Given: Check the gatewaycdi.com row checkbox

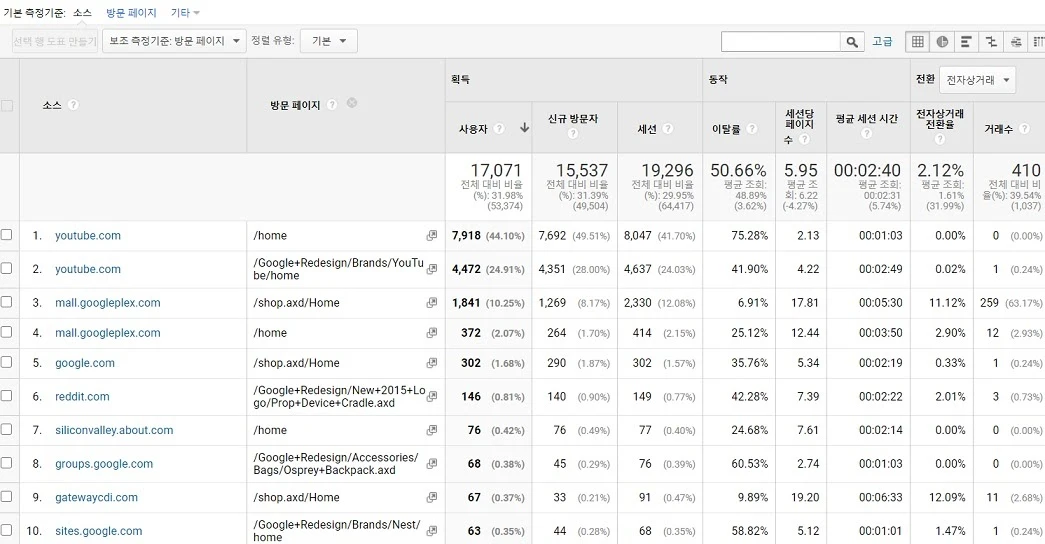Looking at the screenshot, I should tap(7, 496).
